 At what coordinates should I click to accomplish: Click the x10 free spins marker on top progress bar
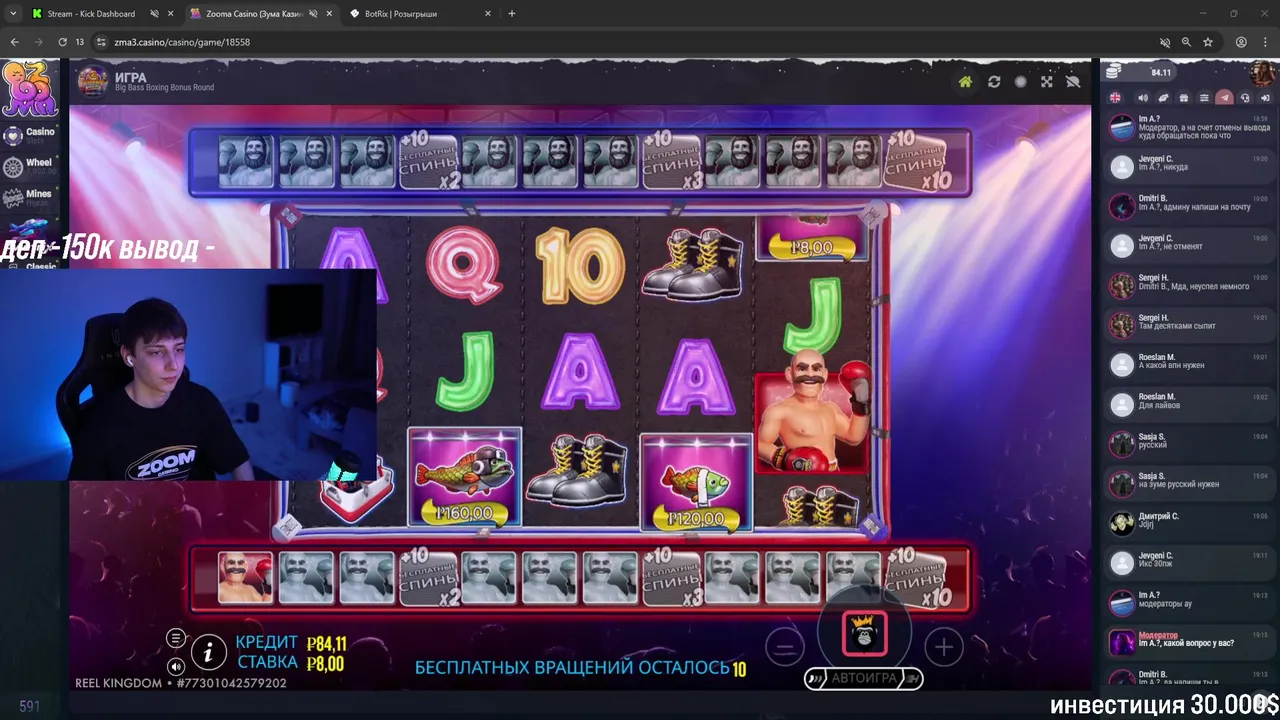(x=917, y=162)
